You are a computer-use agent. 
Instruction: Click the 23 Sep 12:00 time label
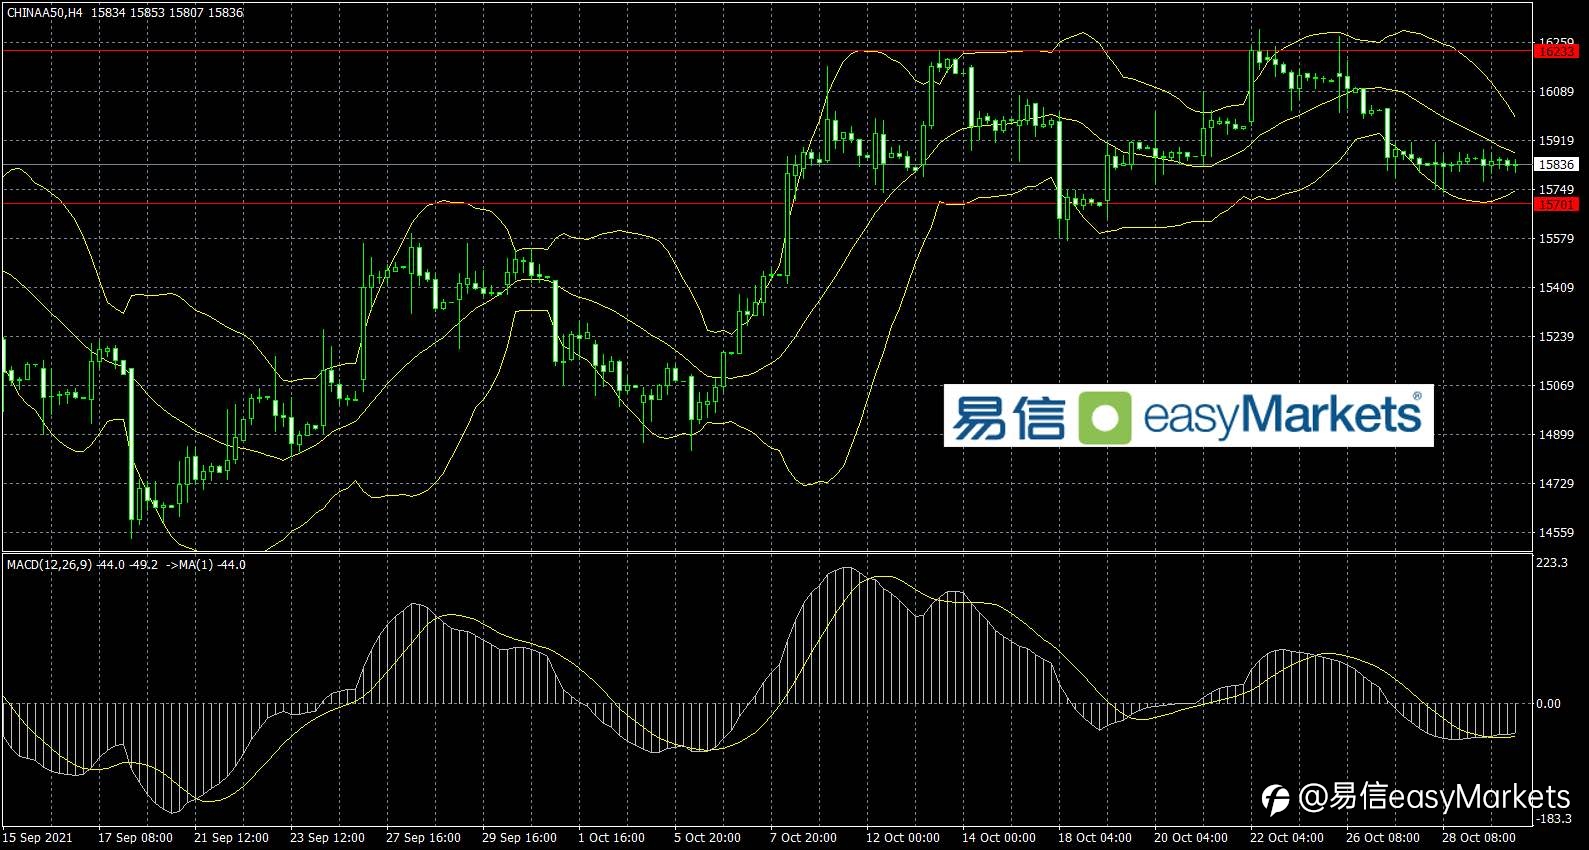[x=327, y=838]
